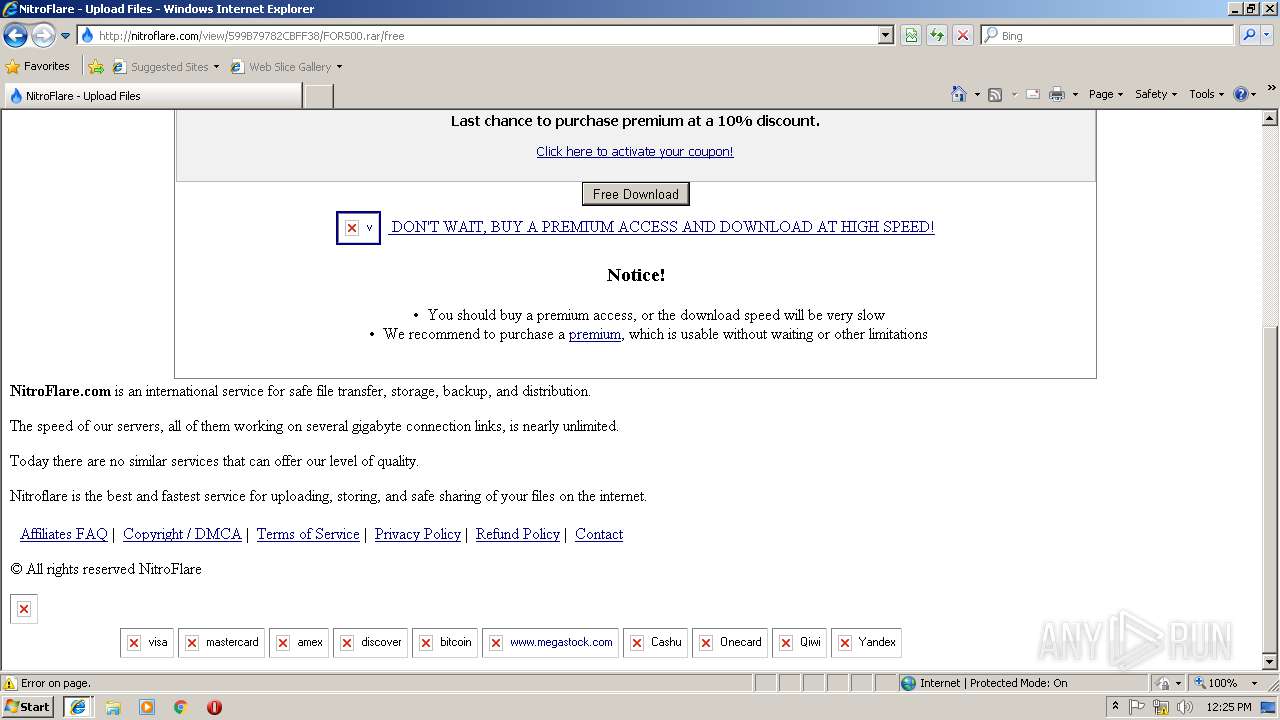Click the RSS Feeds icon
The width and height of the screenshot is (1280, 720).
click(x=995, y=94)
